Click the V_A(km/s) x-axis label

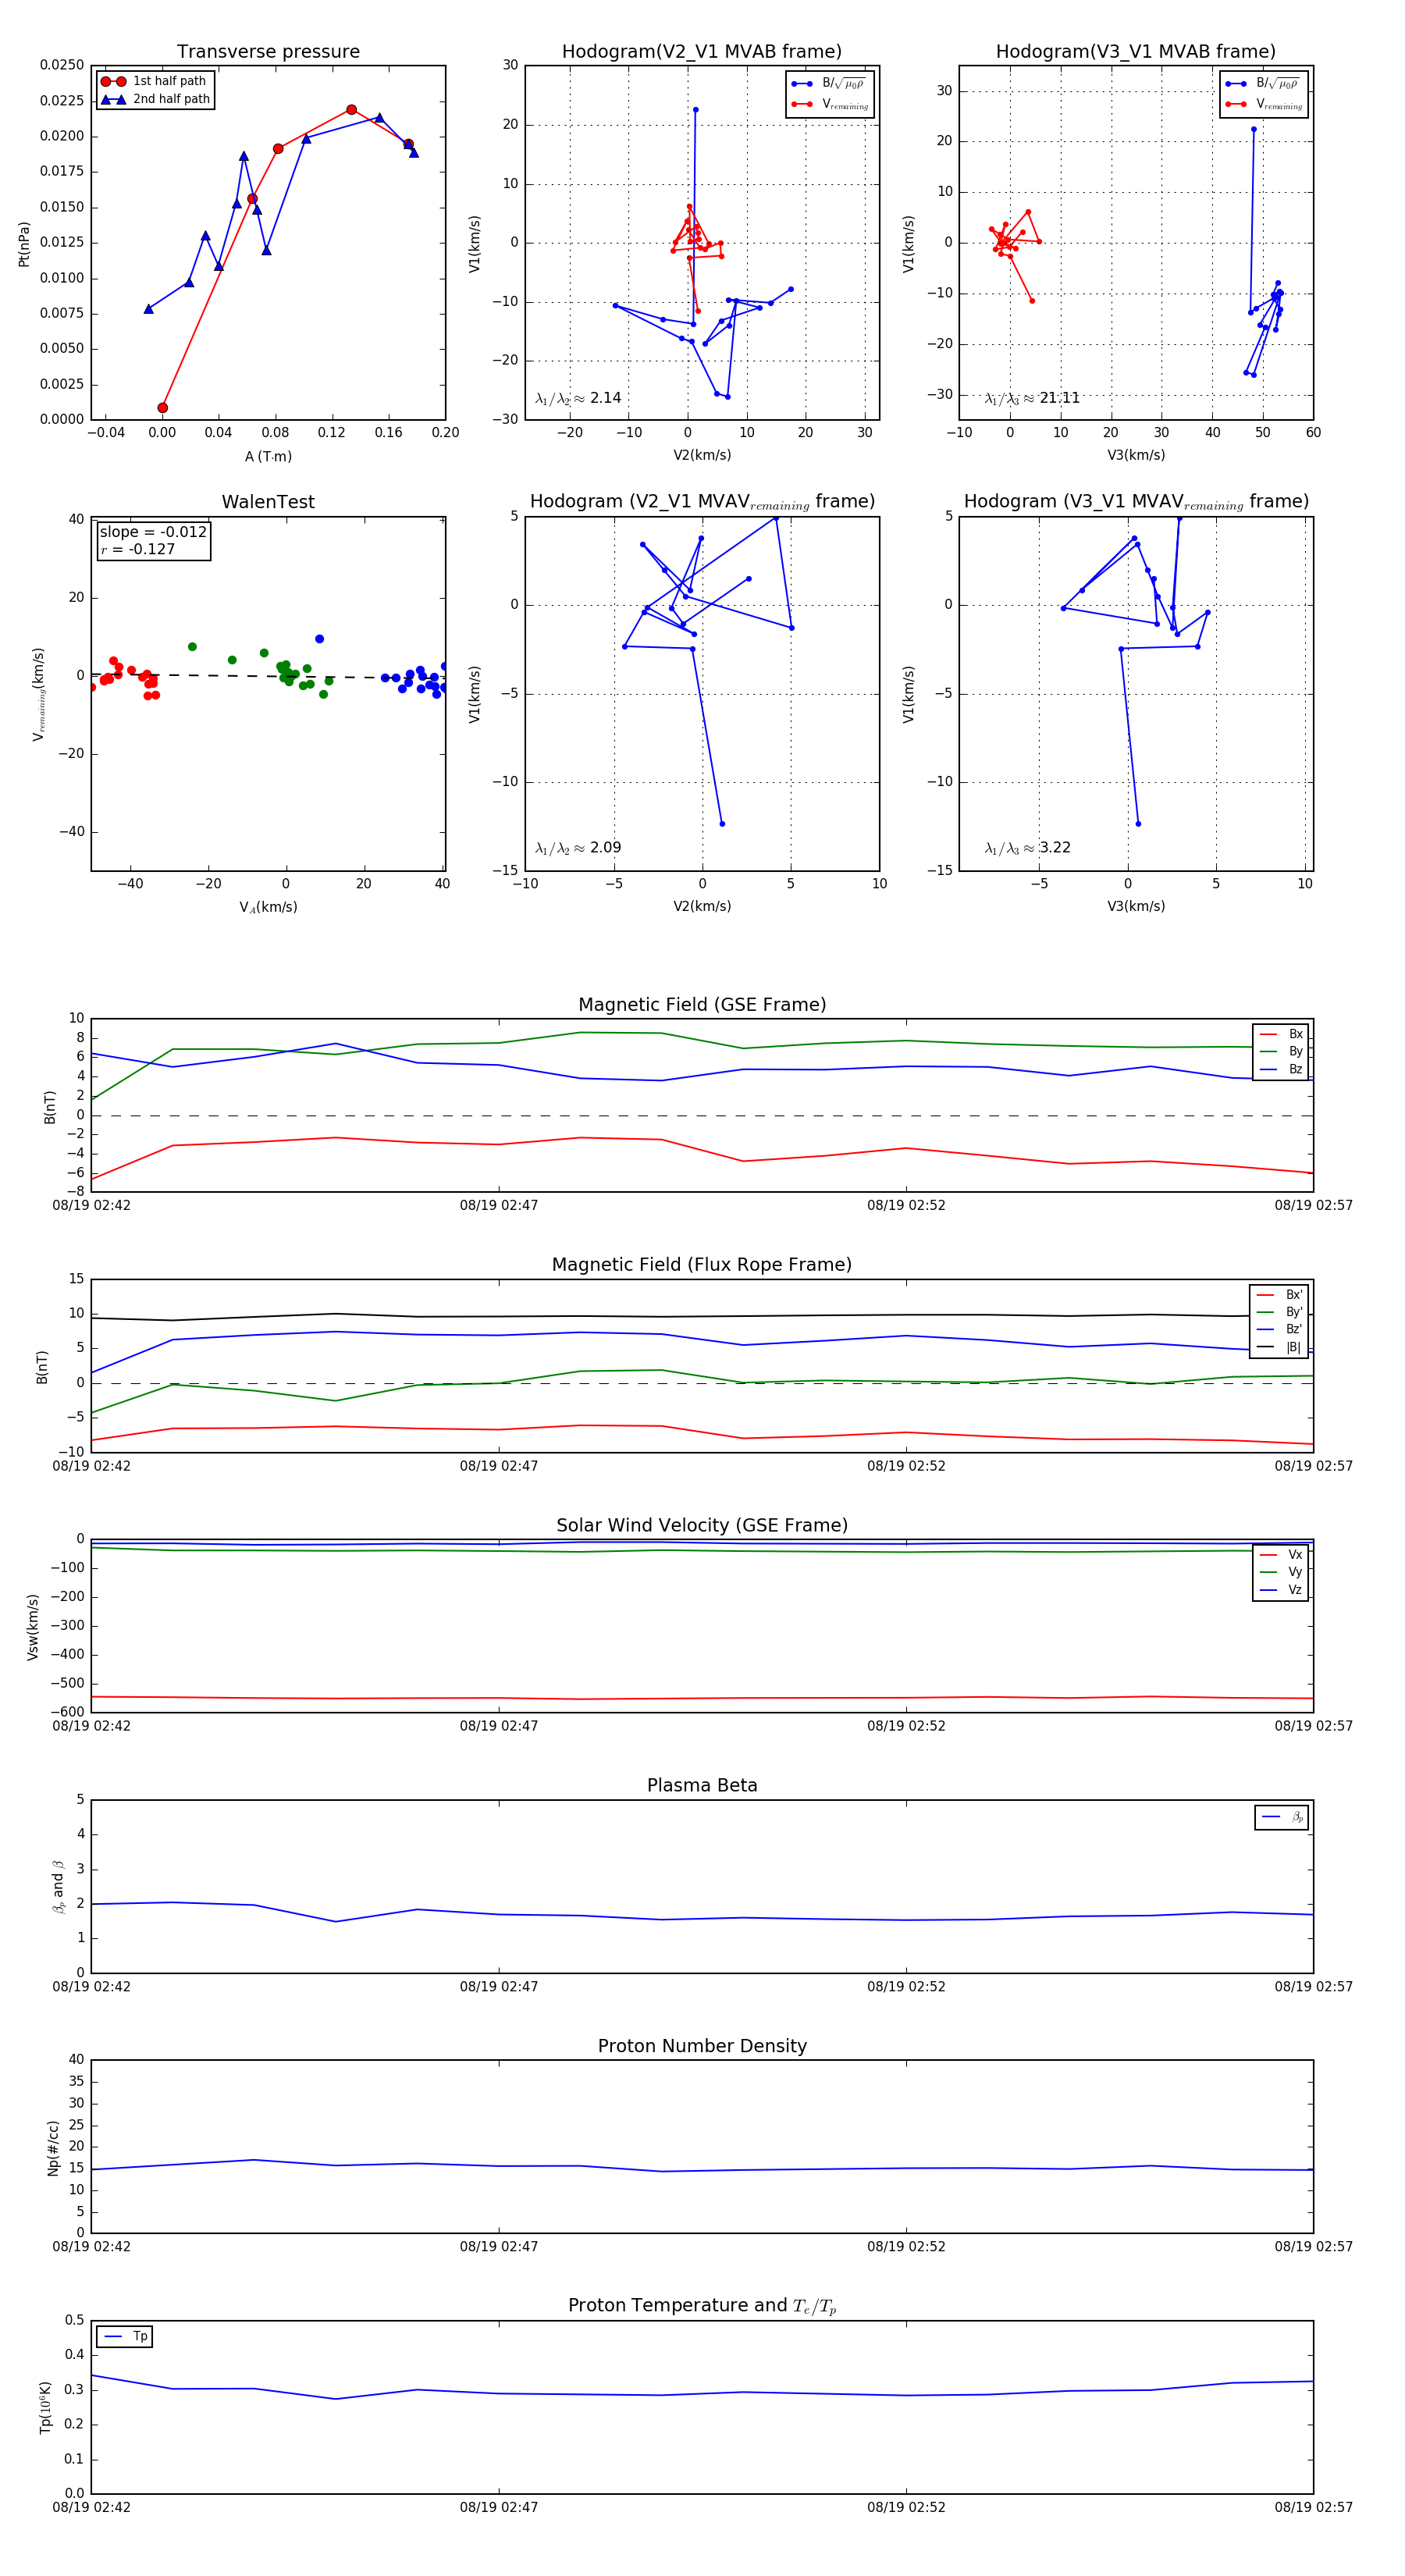[268, 907]
